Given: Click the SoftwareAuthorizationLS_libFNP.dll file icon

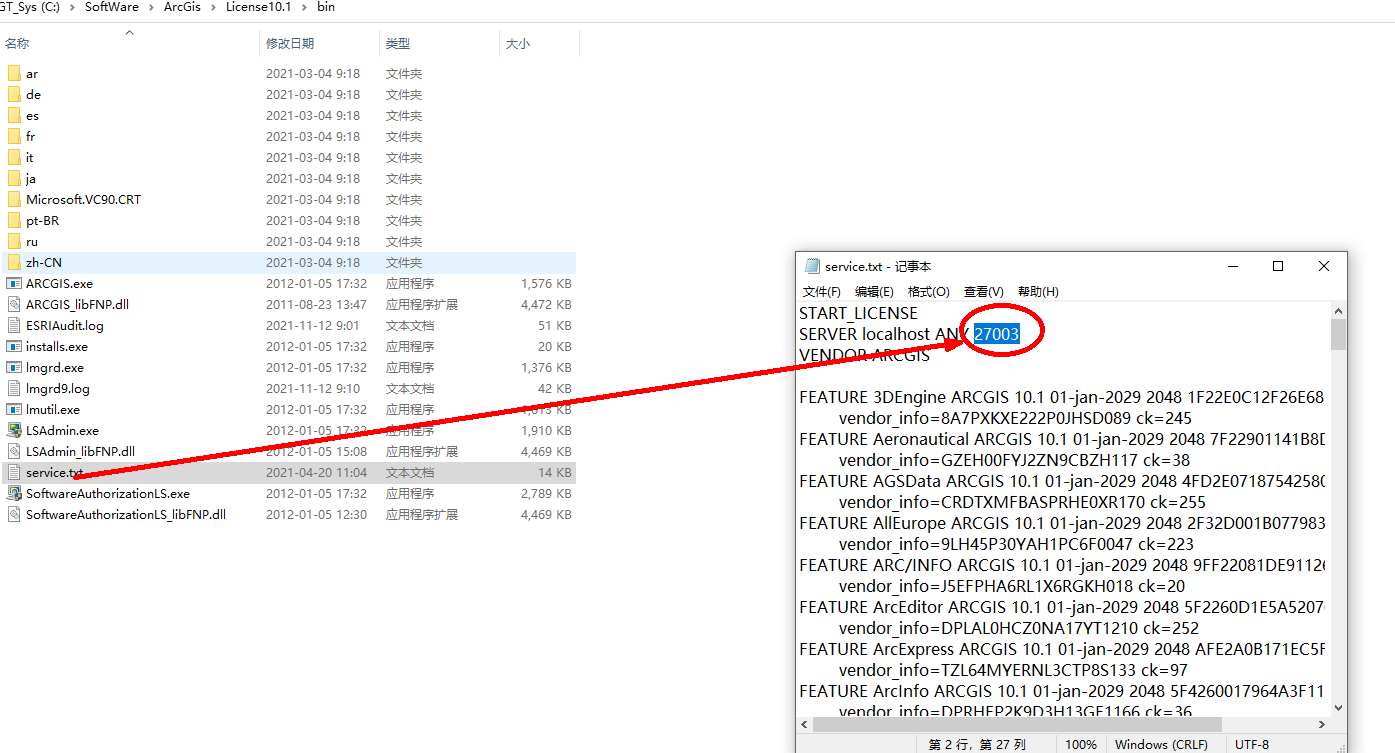Looking at the screenshot, I should pyautogui.click(x=14, y=514).
